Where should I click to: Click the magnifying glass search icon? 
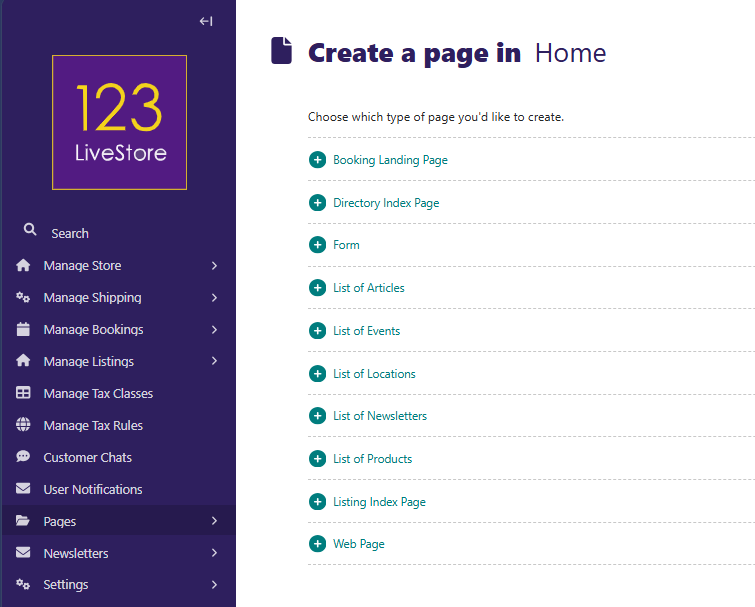pos(30,230)
